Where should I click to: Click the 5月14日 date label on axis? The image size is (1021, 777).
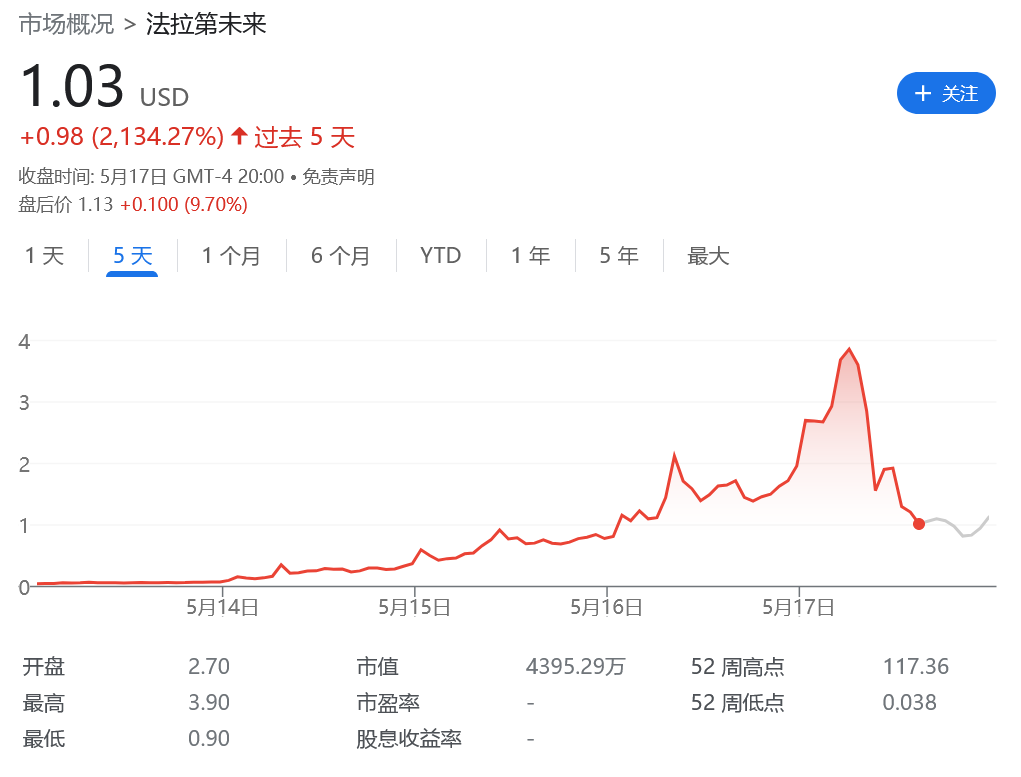coord(223,608)
